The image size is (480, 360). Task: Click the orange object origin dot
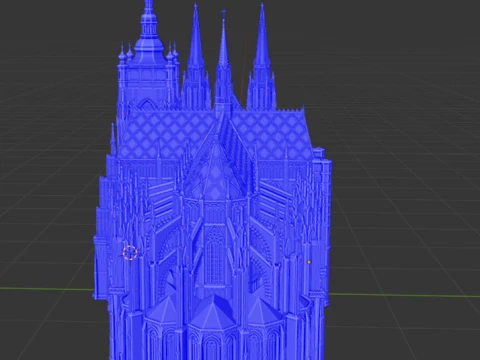pyautogui.click(x=309, y=262)
